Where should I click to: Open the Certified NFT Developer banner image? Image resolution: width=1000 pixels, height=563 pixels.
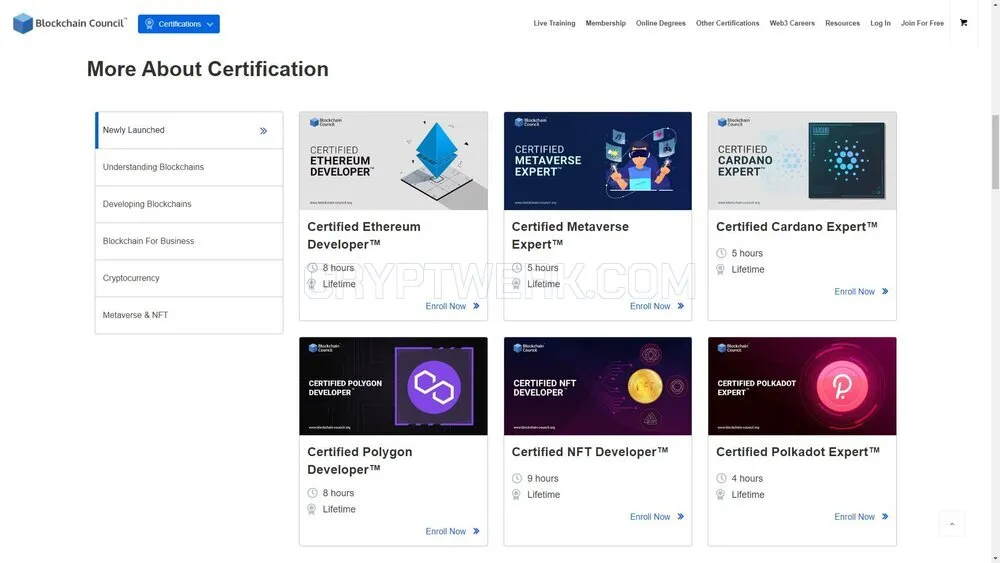click(x=598, y=386)
